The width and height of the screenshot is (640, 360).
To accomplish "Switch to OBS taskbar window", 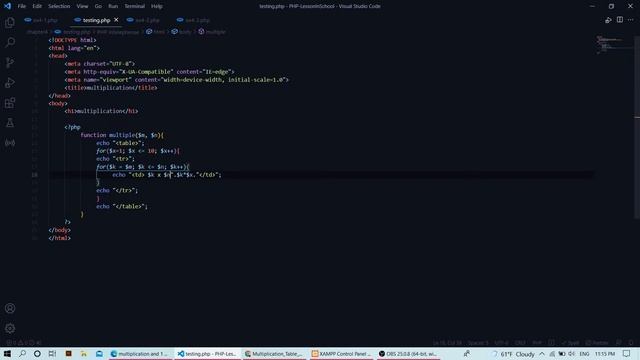I will [408, 354].
